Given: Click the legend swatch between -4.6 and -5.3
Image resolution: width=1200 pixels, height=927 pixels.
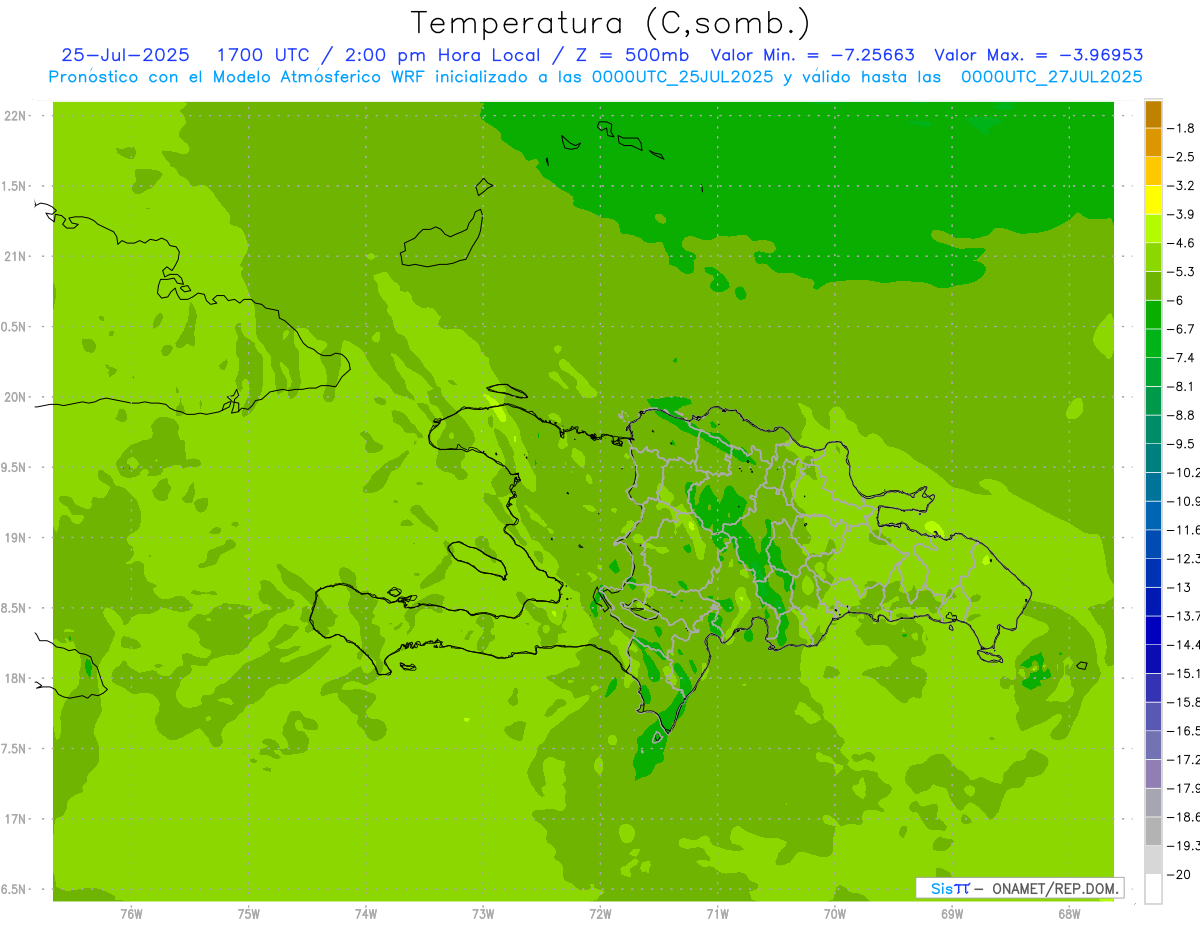Looking at the screenshot, I should coord(1153,258).
